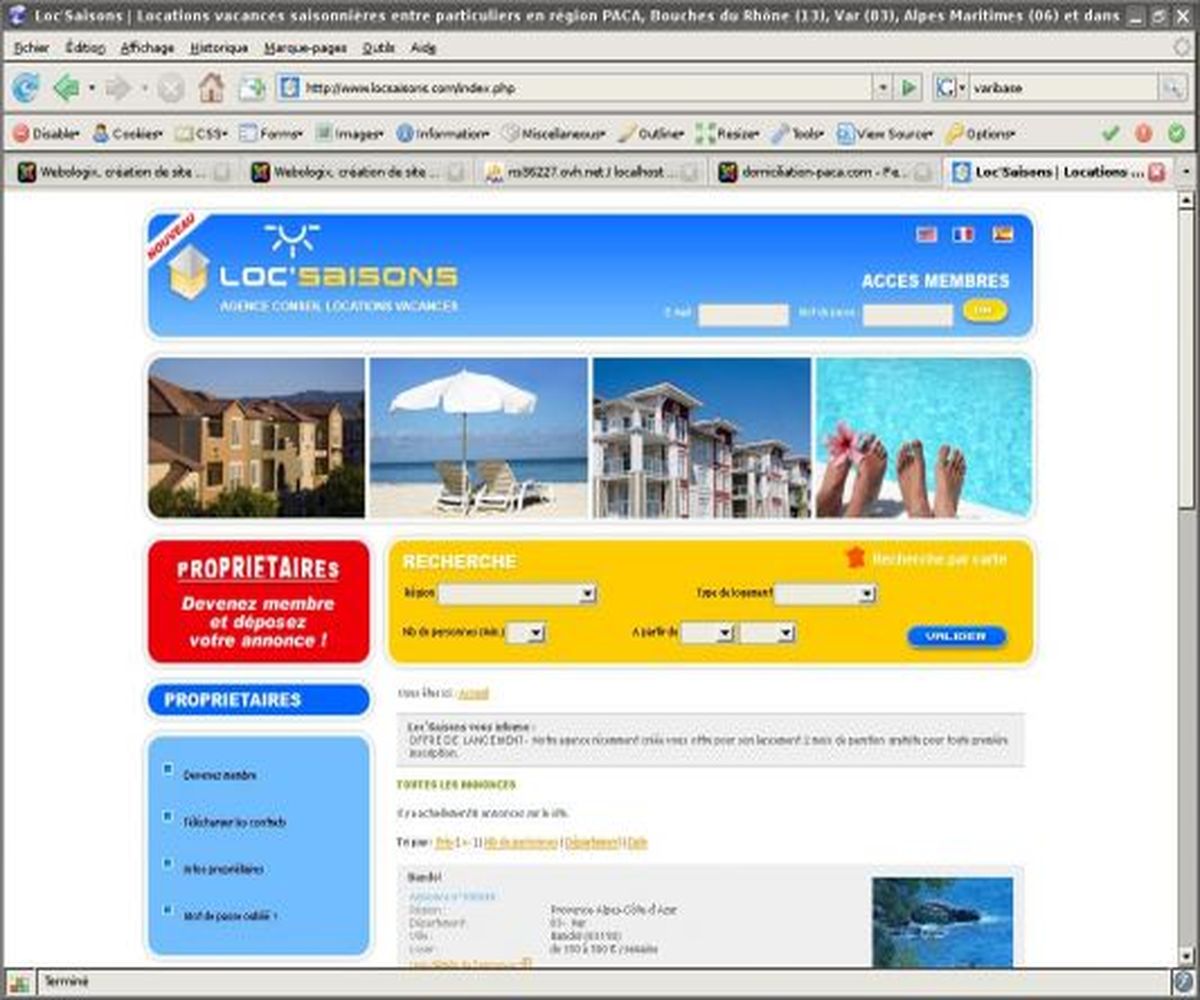
Task: Open the search engine selector dropdown
Action: tap(961, 88)
